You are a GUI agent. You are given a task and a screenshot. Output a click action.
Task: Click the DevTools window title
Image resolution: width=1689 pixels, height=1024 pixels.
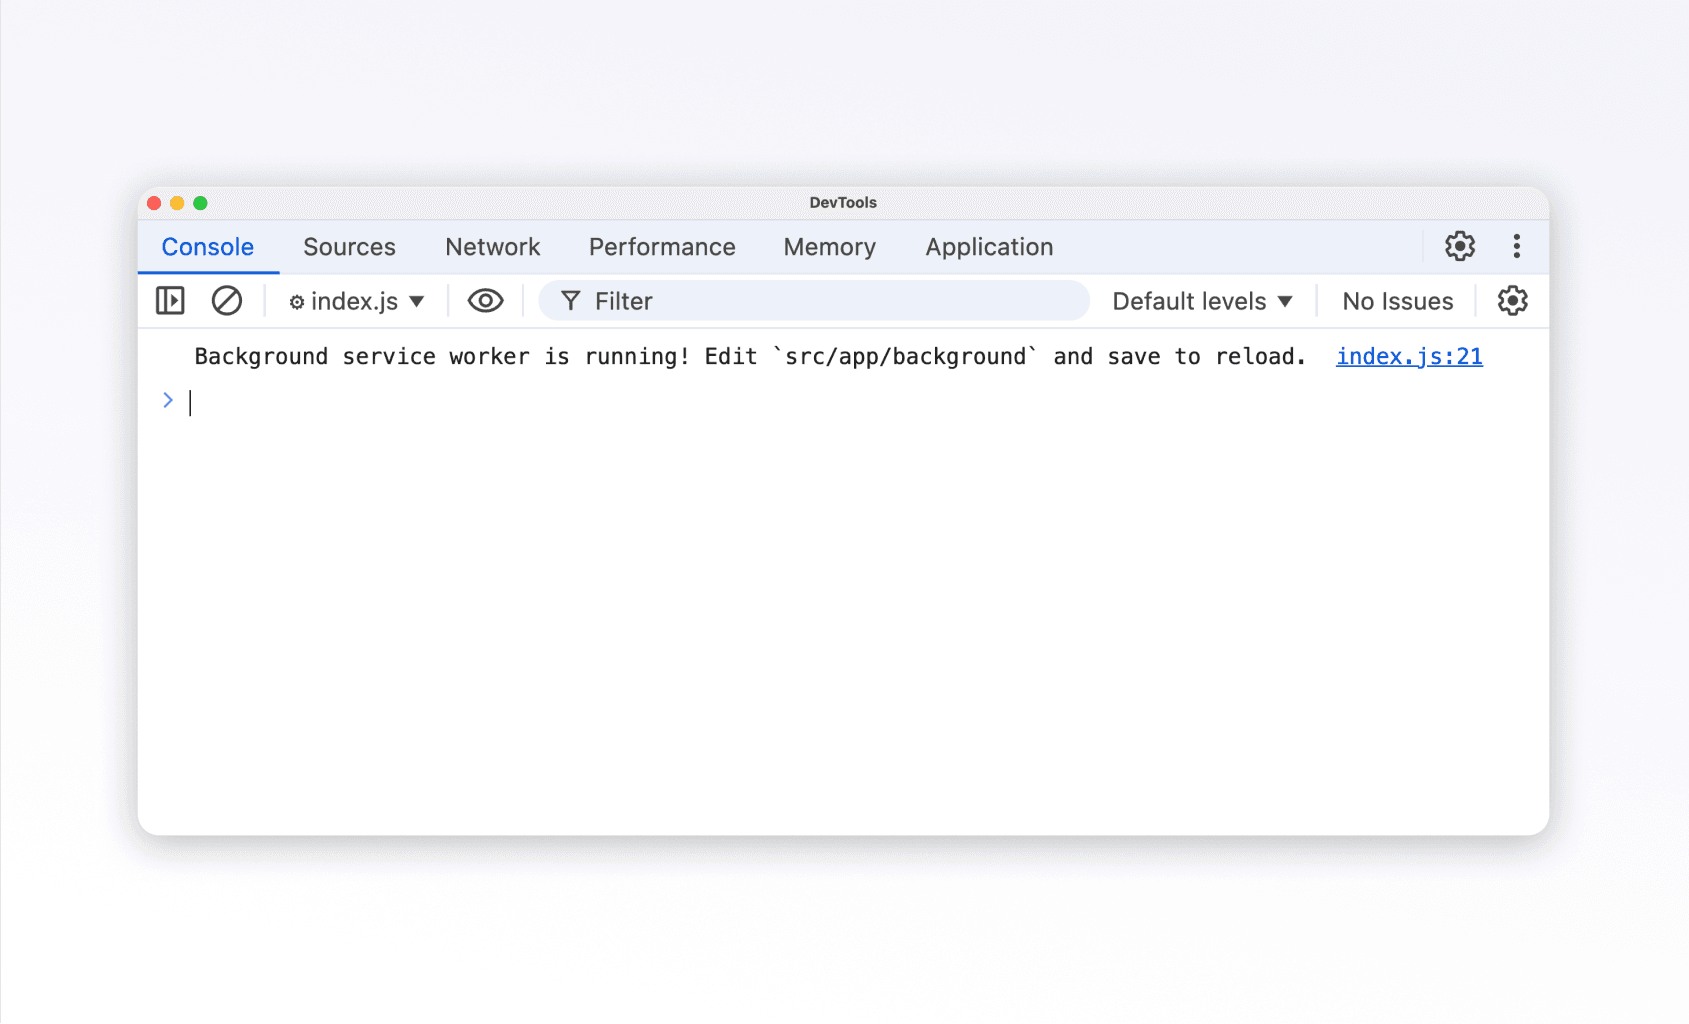(843, 202)
